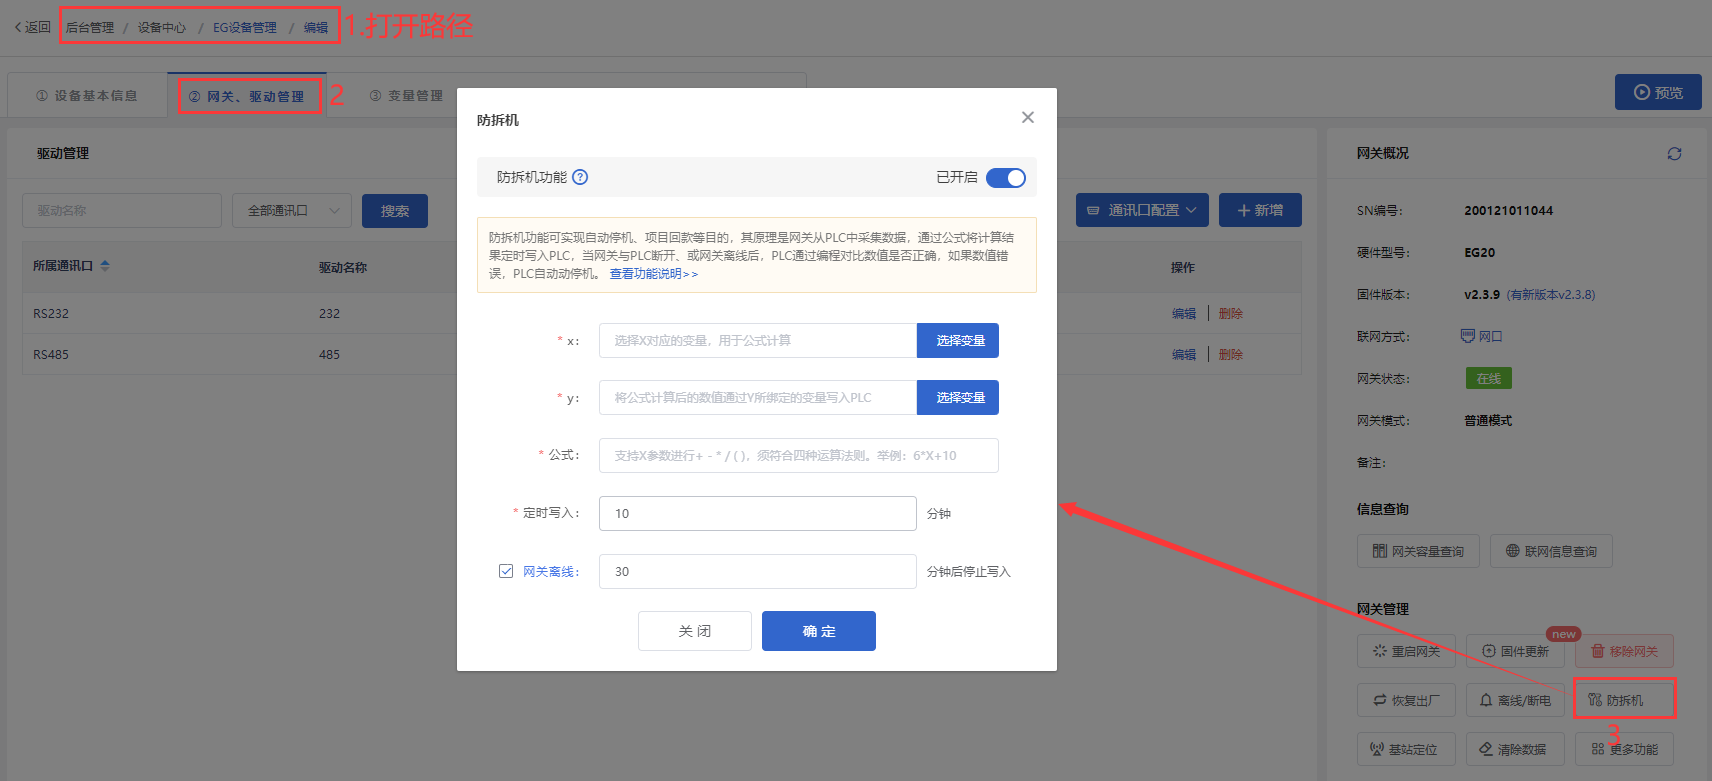Click the x variable input field
The width and height of the screenshot is (1712, 781).
coord(757,340)
